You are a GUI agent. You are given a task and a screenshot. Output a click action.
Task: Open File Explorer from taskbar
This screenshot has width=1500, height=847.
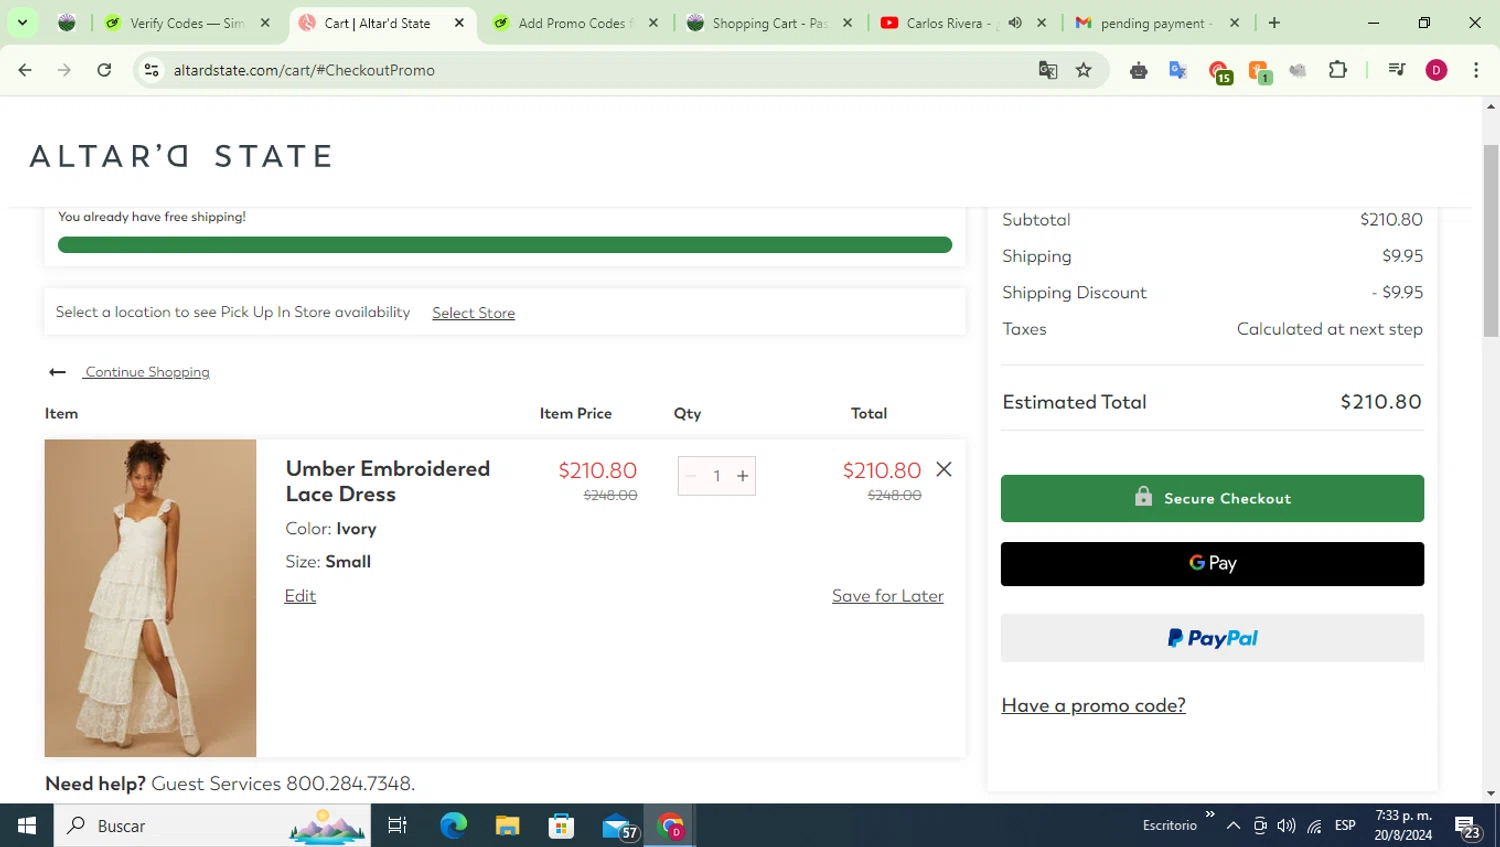coord(507,825)
